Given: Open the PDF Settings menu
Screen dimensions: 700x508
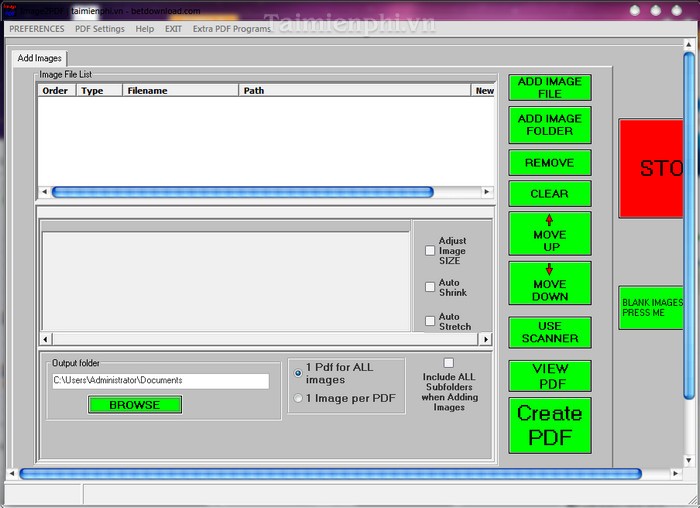Looking at the screenshot, I should coord(100,29).
